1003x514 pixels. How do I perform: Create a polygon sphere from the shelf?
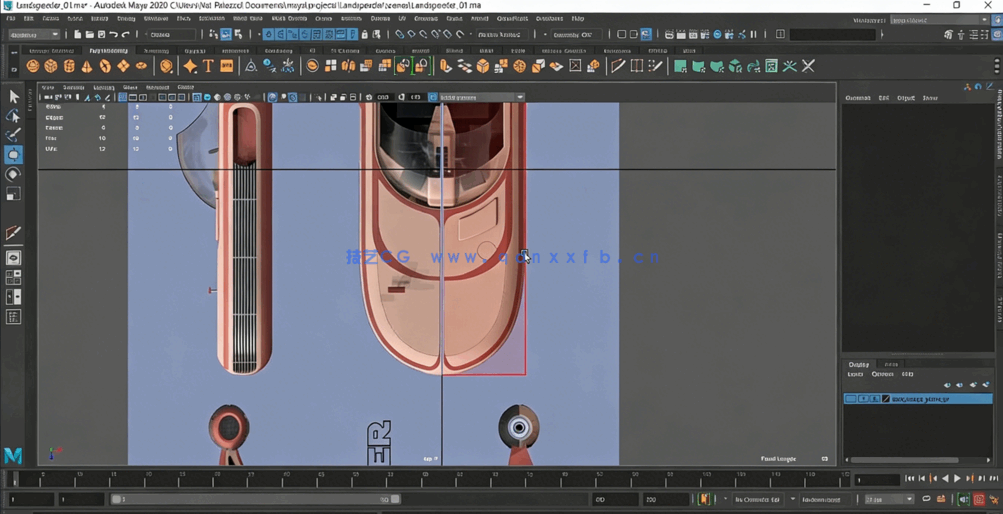[x=33, y=66]
